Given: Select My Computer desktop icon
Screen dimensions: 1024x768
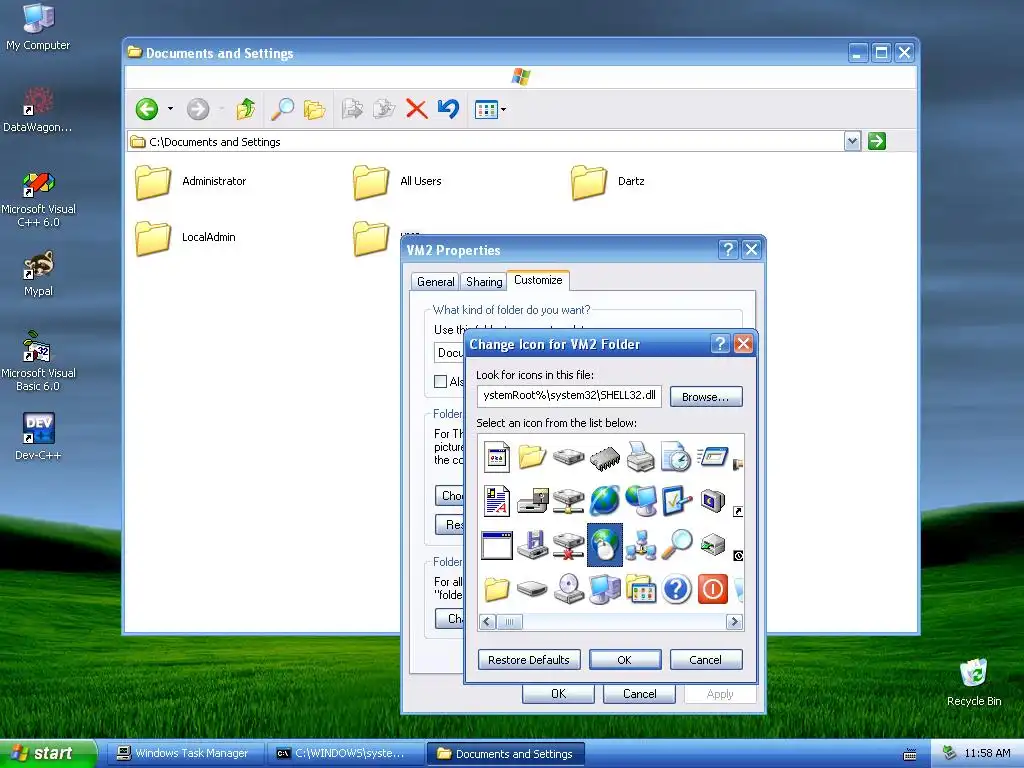Looking at the screenshot, I should 38,27.
